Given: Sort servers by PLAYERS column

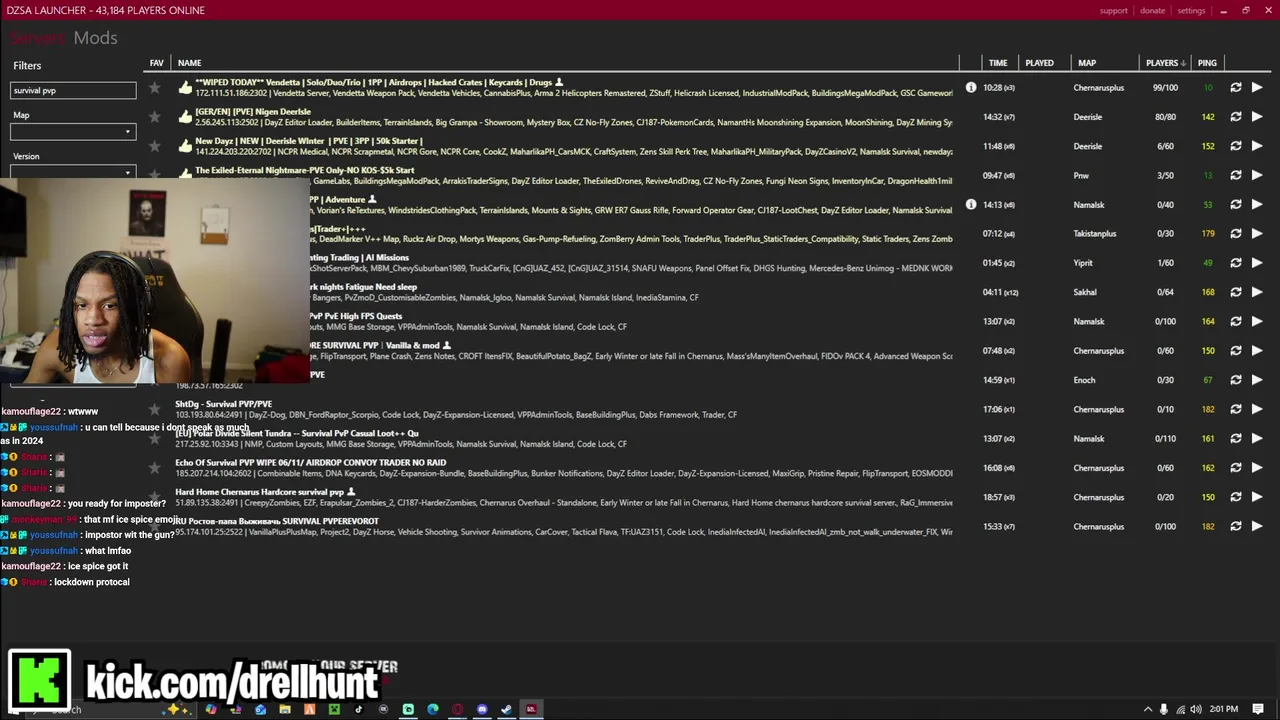Looking at the screenshot, I should coord(1166,63).
